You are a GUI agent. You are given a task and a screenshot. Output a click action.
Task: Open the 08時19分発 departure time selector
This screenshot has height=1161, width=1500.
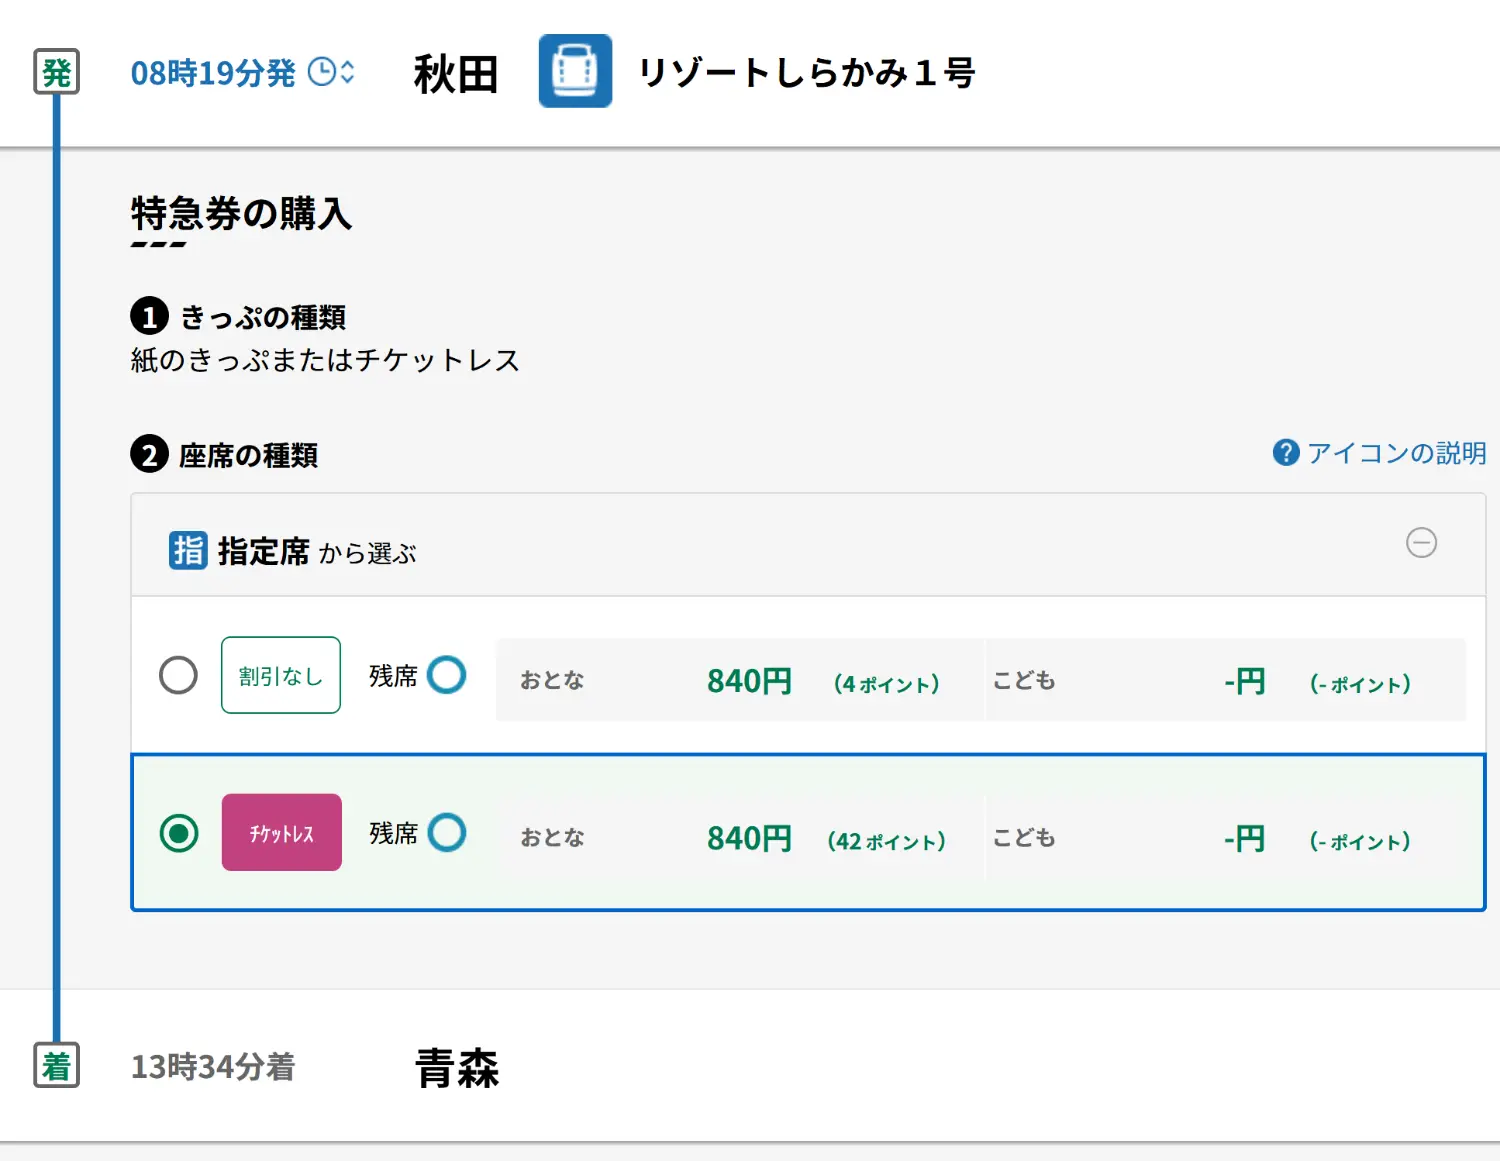click(x=213, y=73)
